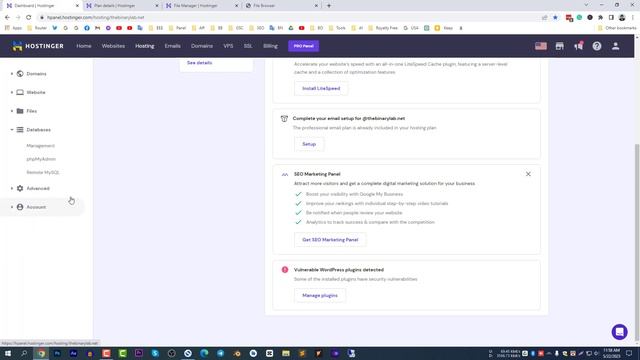Click the browser back arrow
Viewport: 640px width, 360px height.
click(x=7, y=18)
